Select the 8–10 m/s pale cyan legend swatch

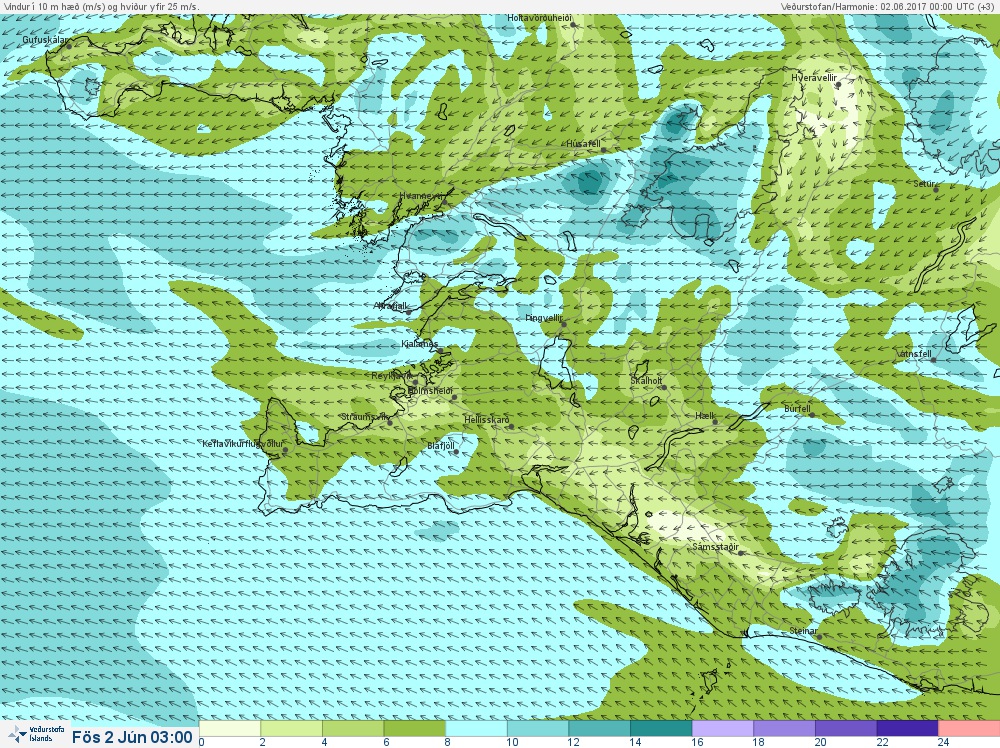[x=476, y=728]
